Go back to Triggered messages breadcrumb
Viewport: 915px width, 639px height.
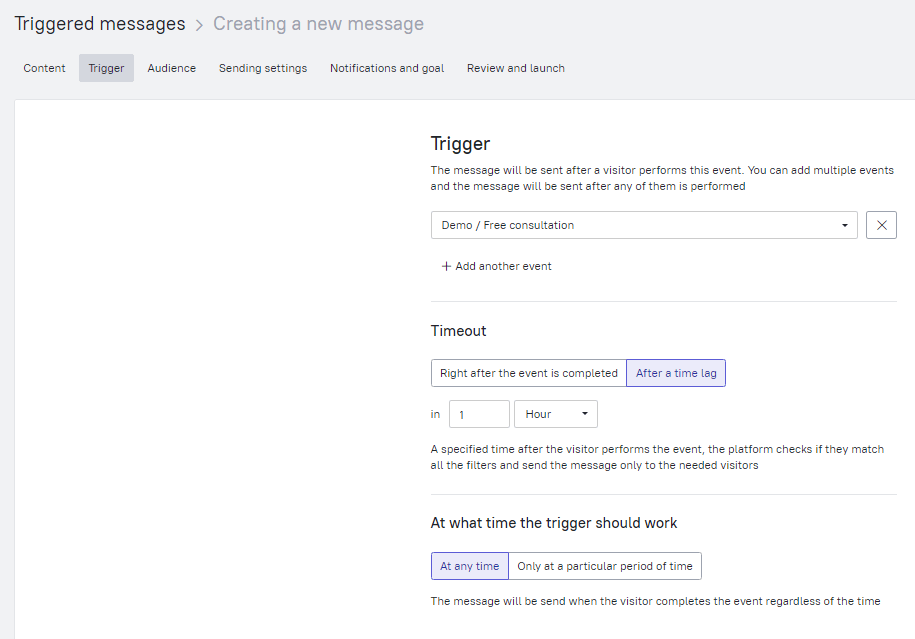point(99,24)
